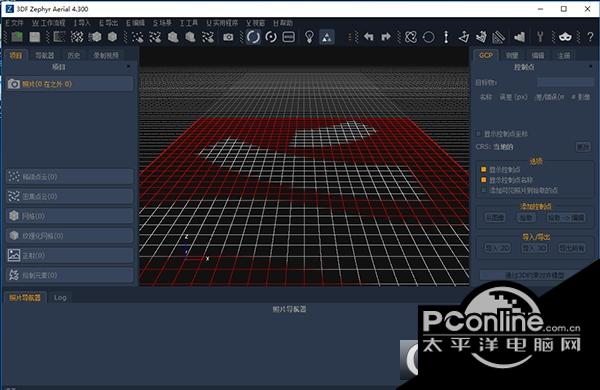Switch to the GCP tab
Viewport: 600px width, 390px height.
click(486, 55)
